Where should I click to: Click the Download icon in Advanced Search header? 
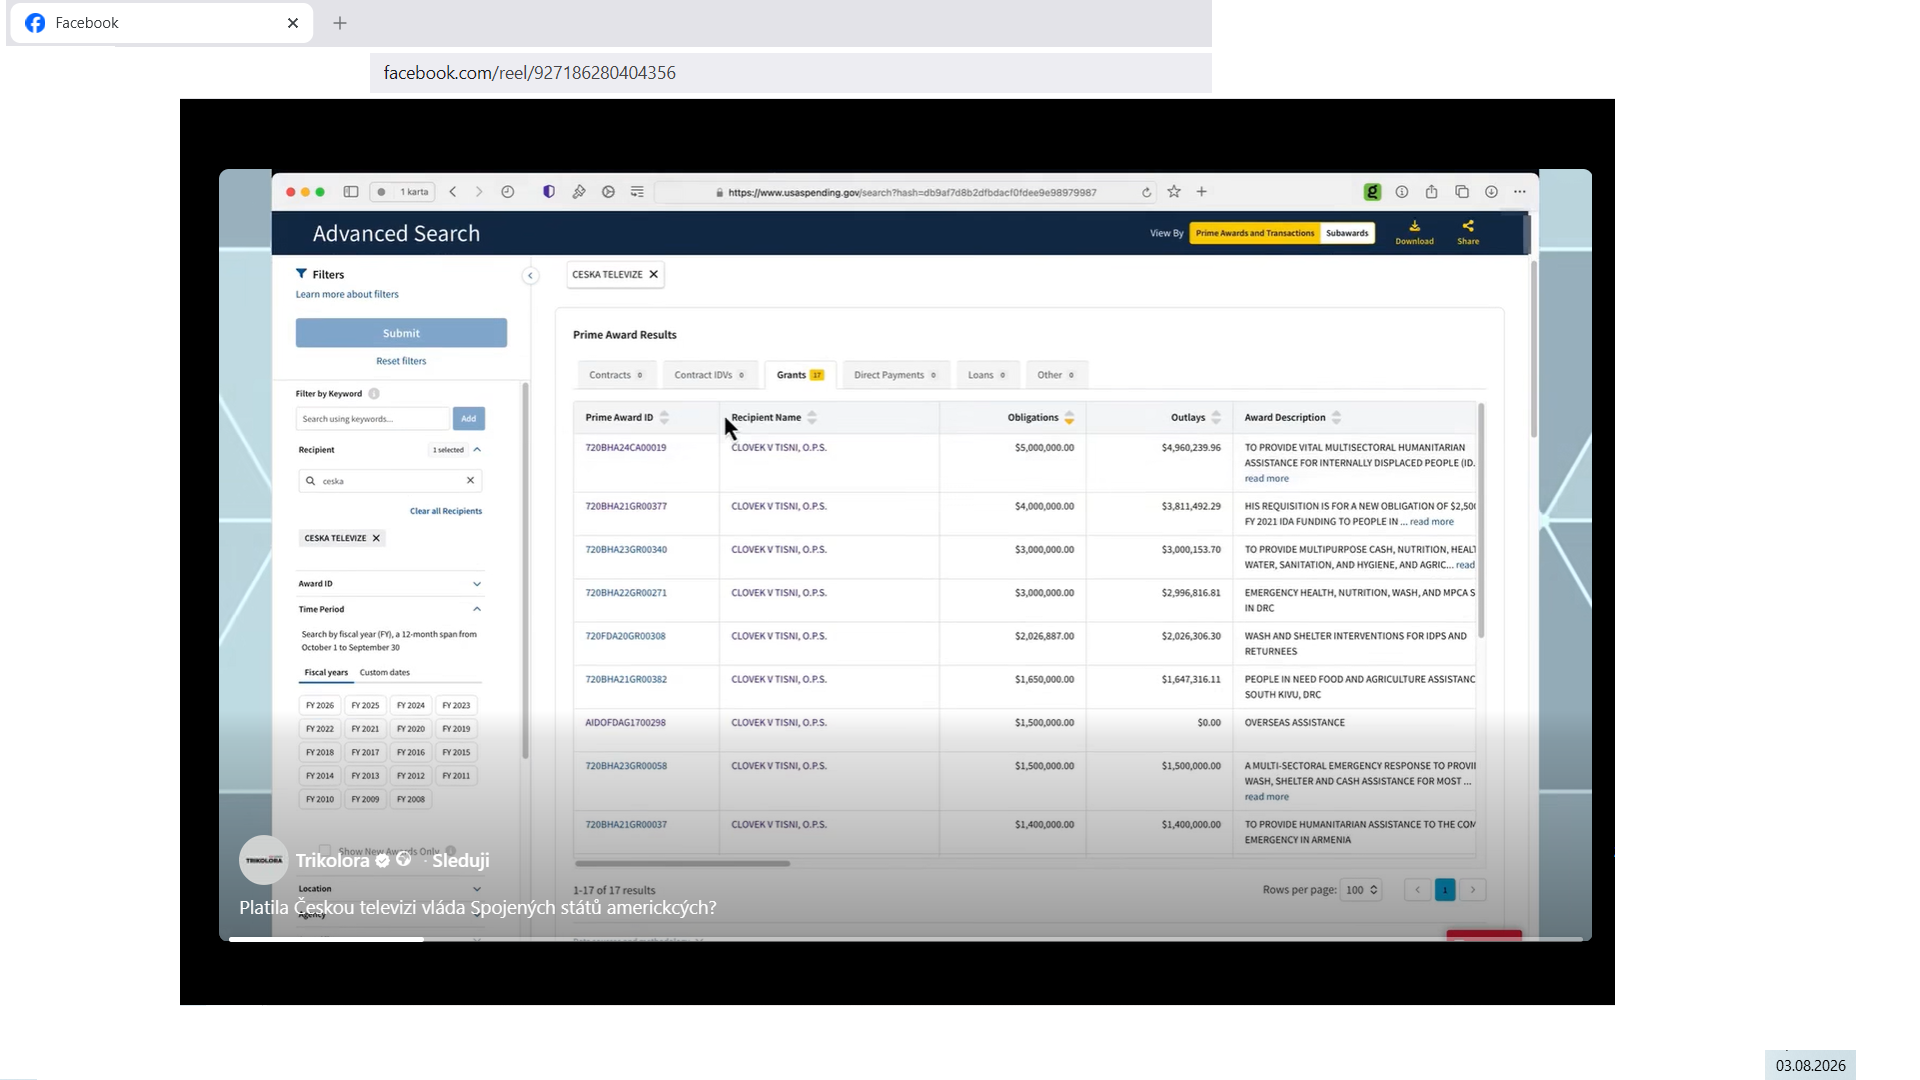[1414, 232]
